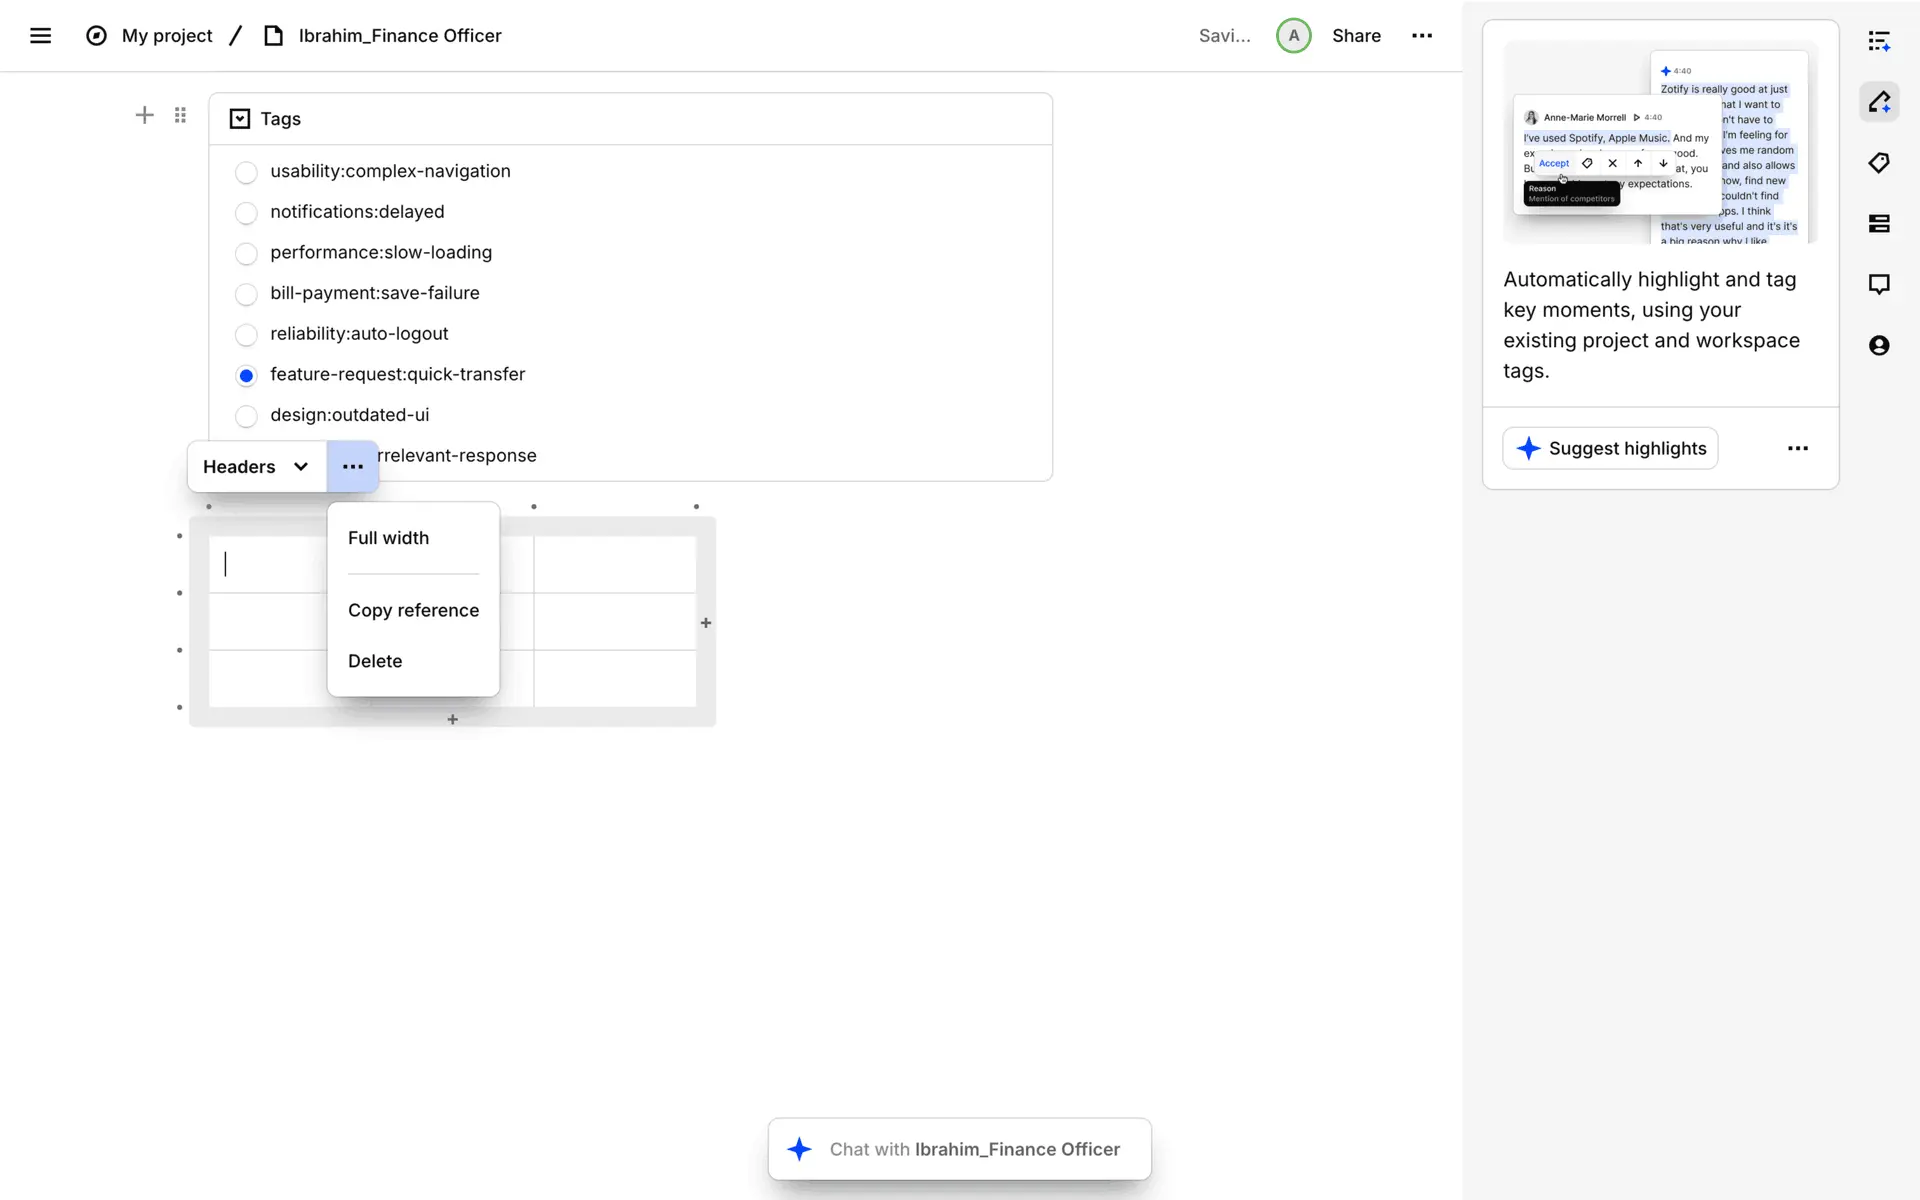Viewport: 1920px width, 1200px height.
Task: Select the usability:complex-navigation tag radio
Action: pos(246,172)
